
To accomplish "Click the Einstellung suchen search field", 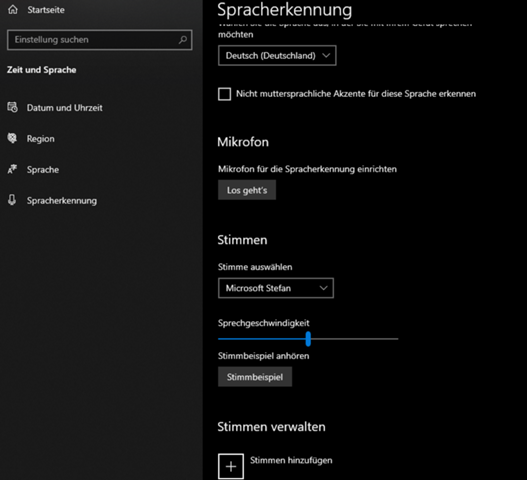I will (x=99, y=40).
